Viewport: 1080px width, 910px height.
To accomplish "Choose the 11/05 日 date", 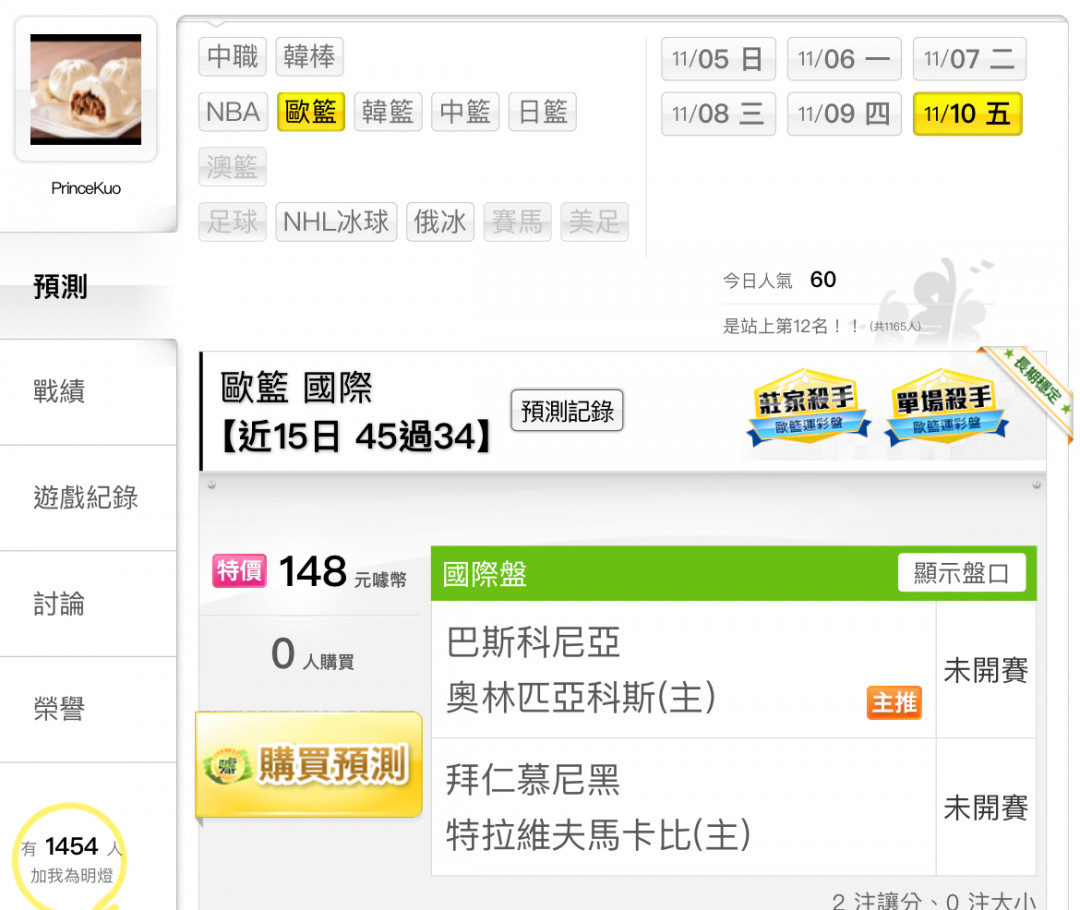I will tap(718, 59).
